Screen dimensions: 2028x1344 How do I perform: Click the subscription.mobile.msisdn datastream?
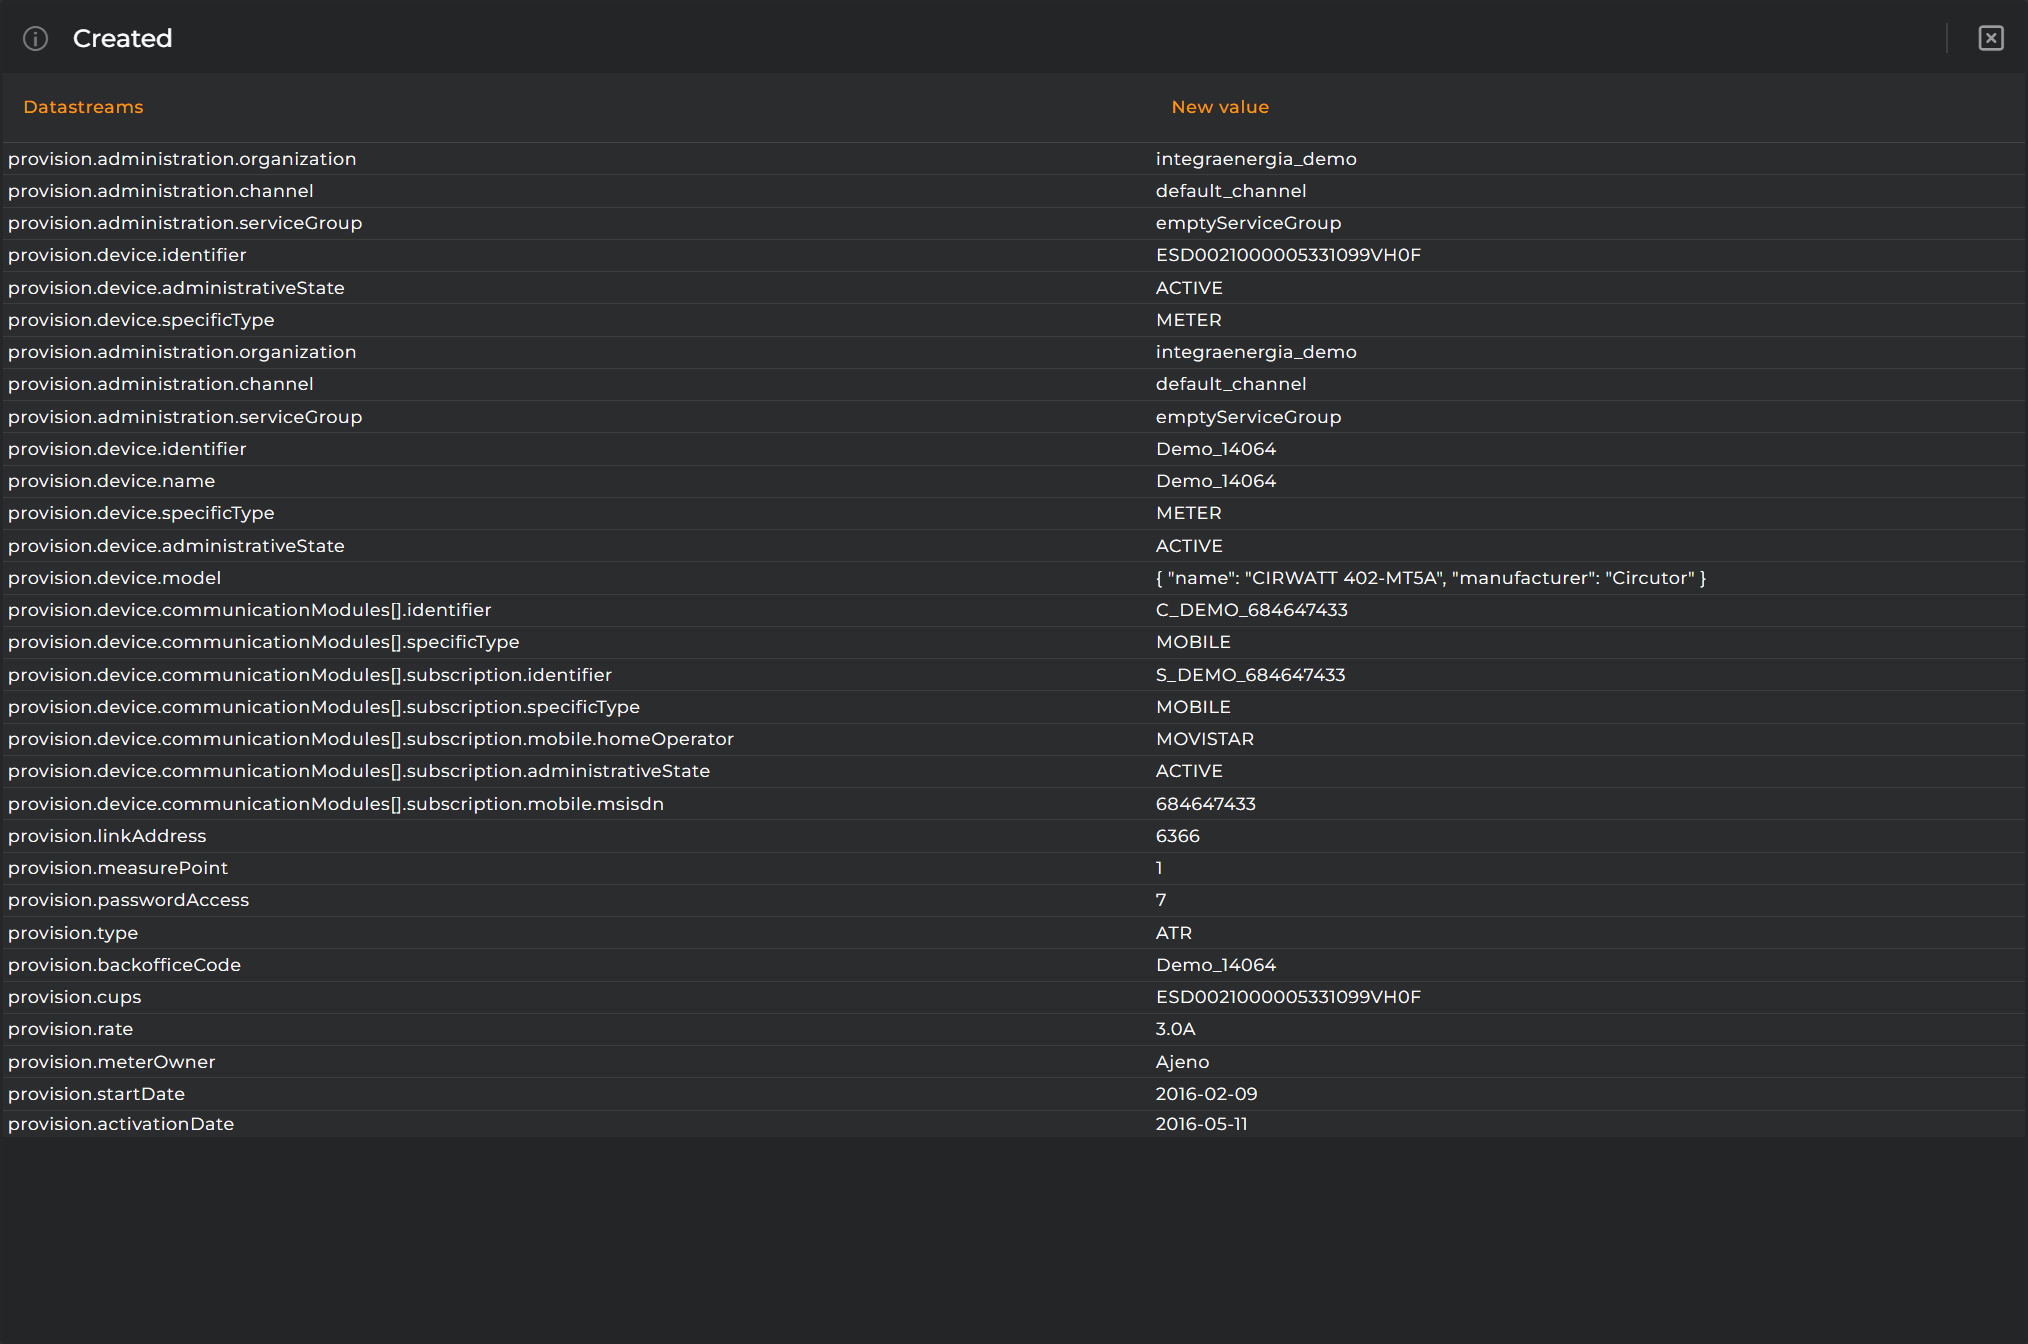pyautogui.click(x=336, y=804)
